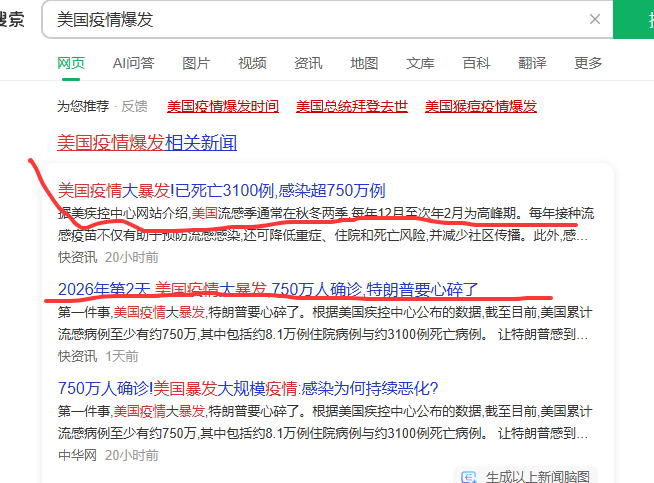
Task: Click source text 中华网 20小时前
Action: tap(108, 455)
